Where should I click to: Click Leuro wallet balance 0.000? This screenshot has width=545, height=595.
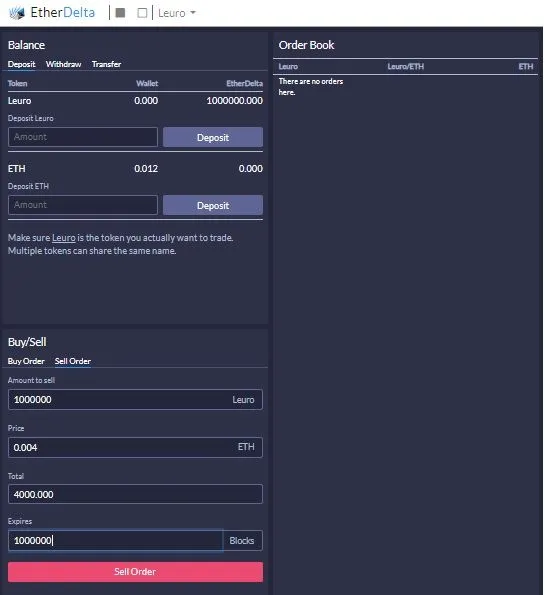(x=146, y=101)
